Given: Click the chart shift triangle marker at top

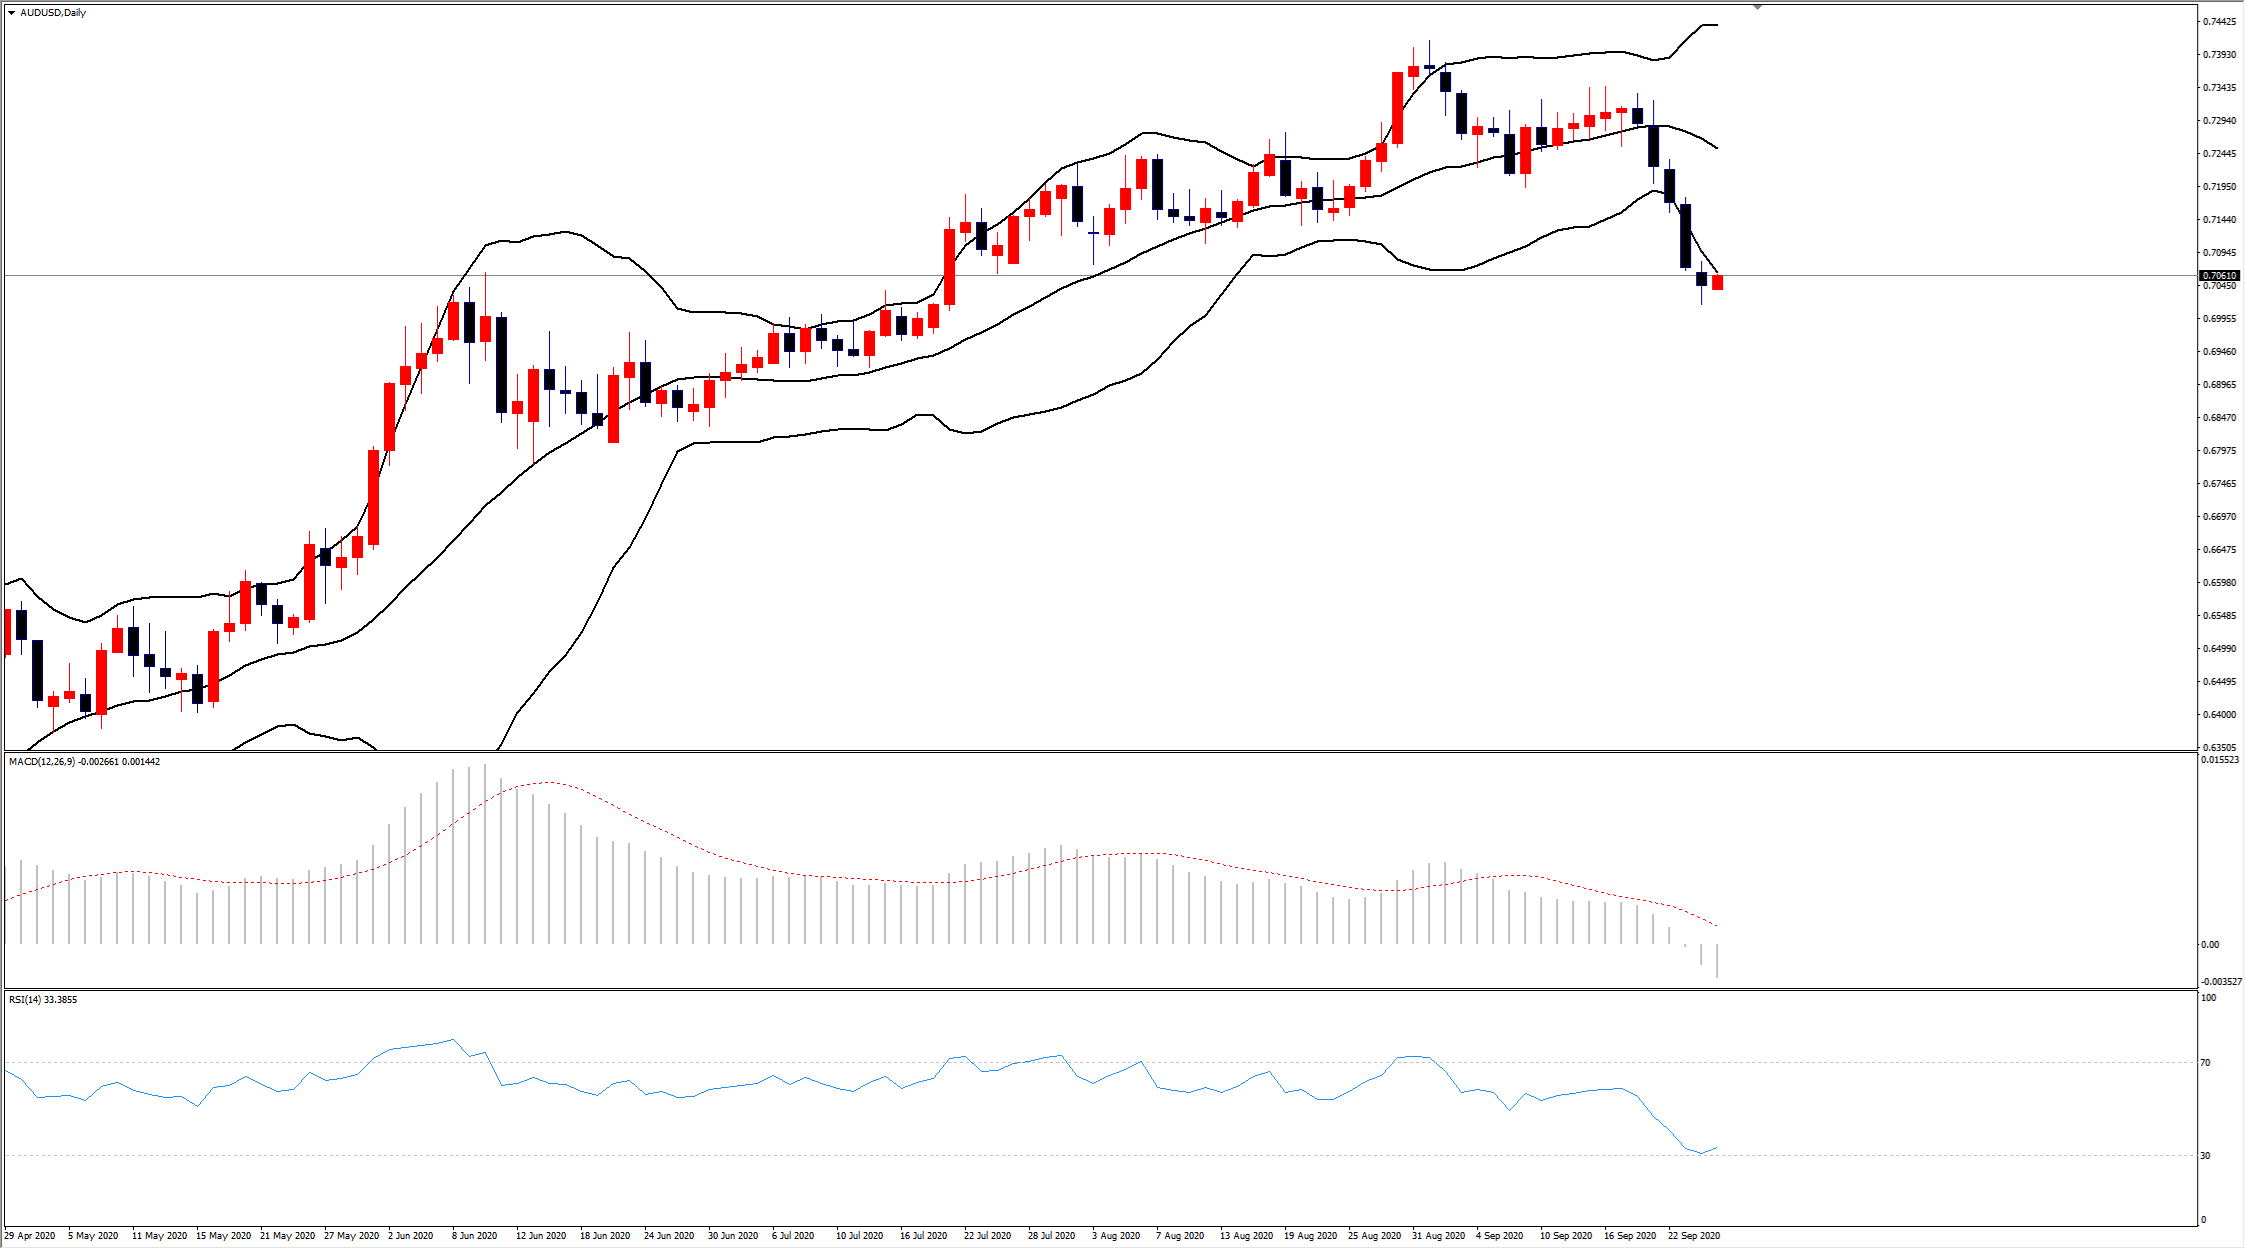Looking at the screenshot, I should [1757, 7].
